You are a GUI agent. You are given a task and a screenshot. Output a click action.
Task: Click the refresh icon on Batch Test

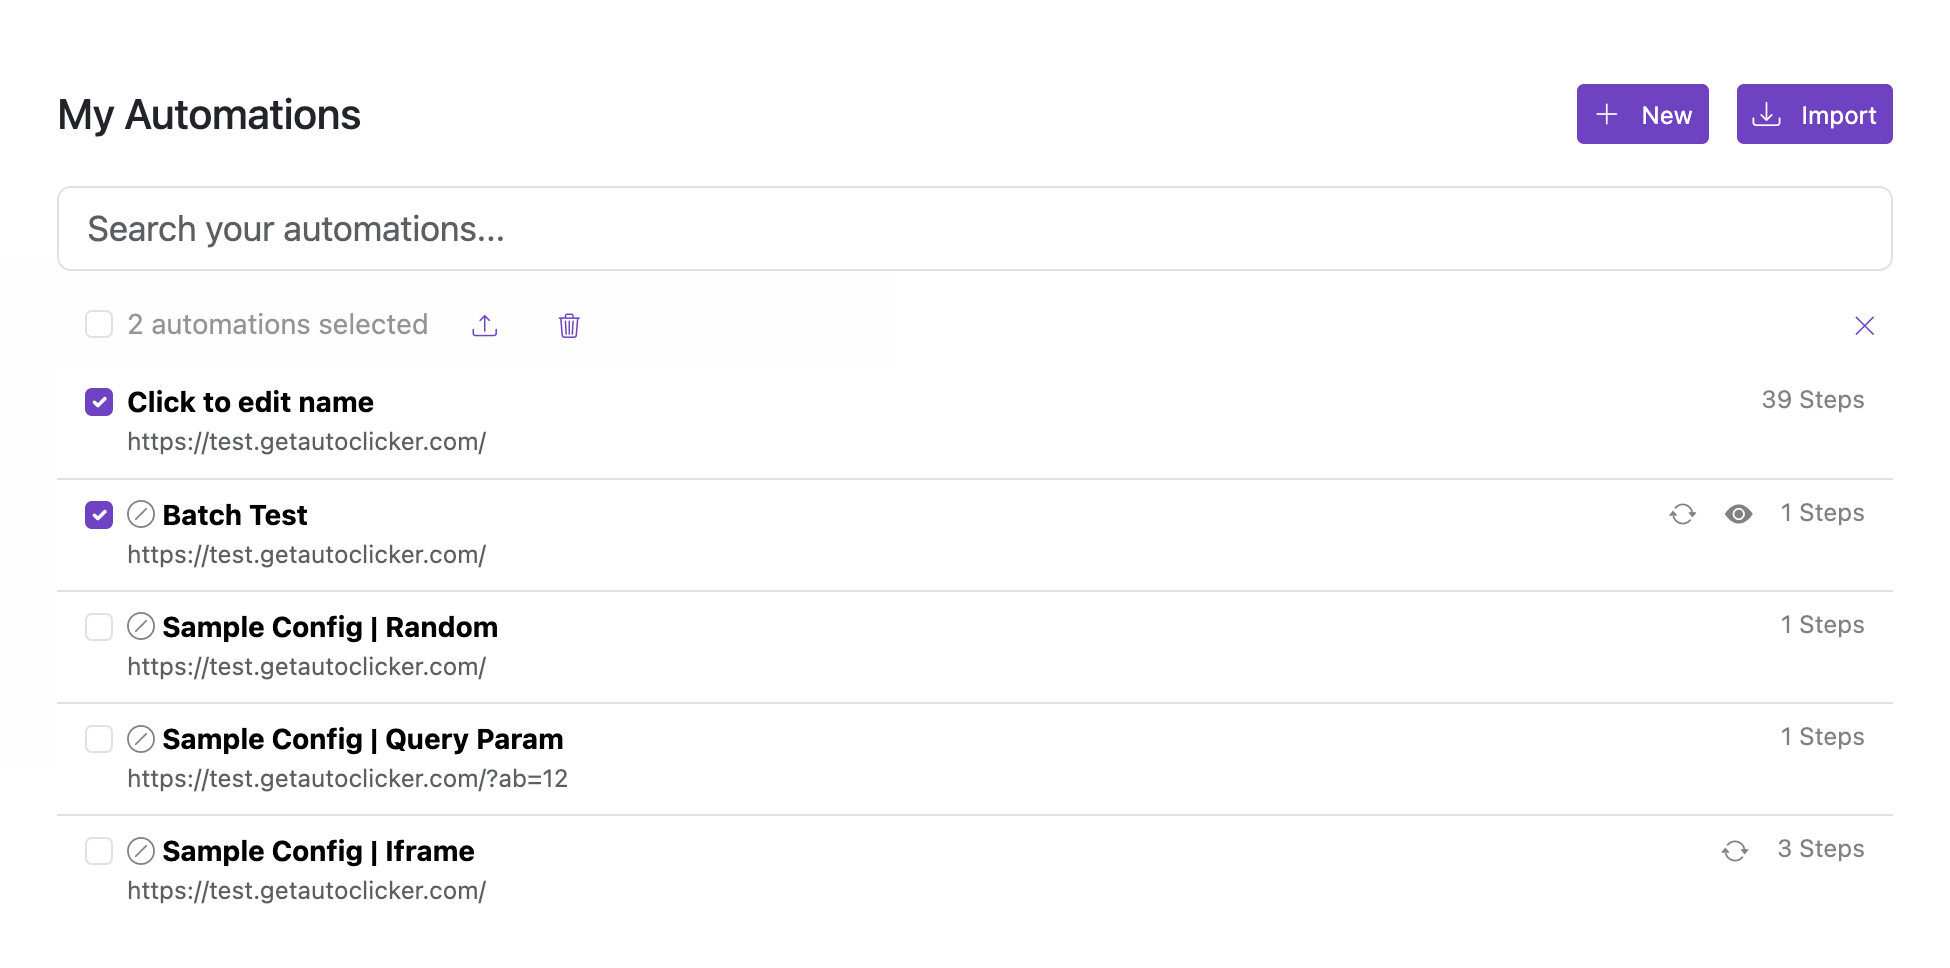pos(1683,514)
